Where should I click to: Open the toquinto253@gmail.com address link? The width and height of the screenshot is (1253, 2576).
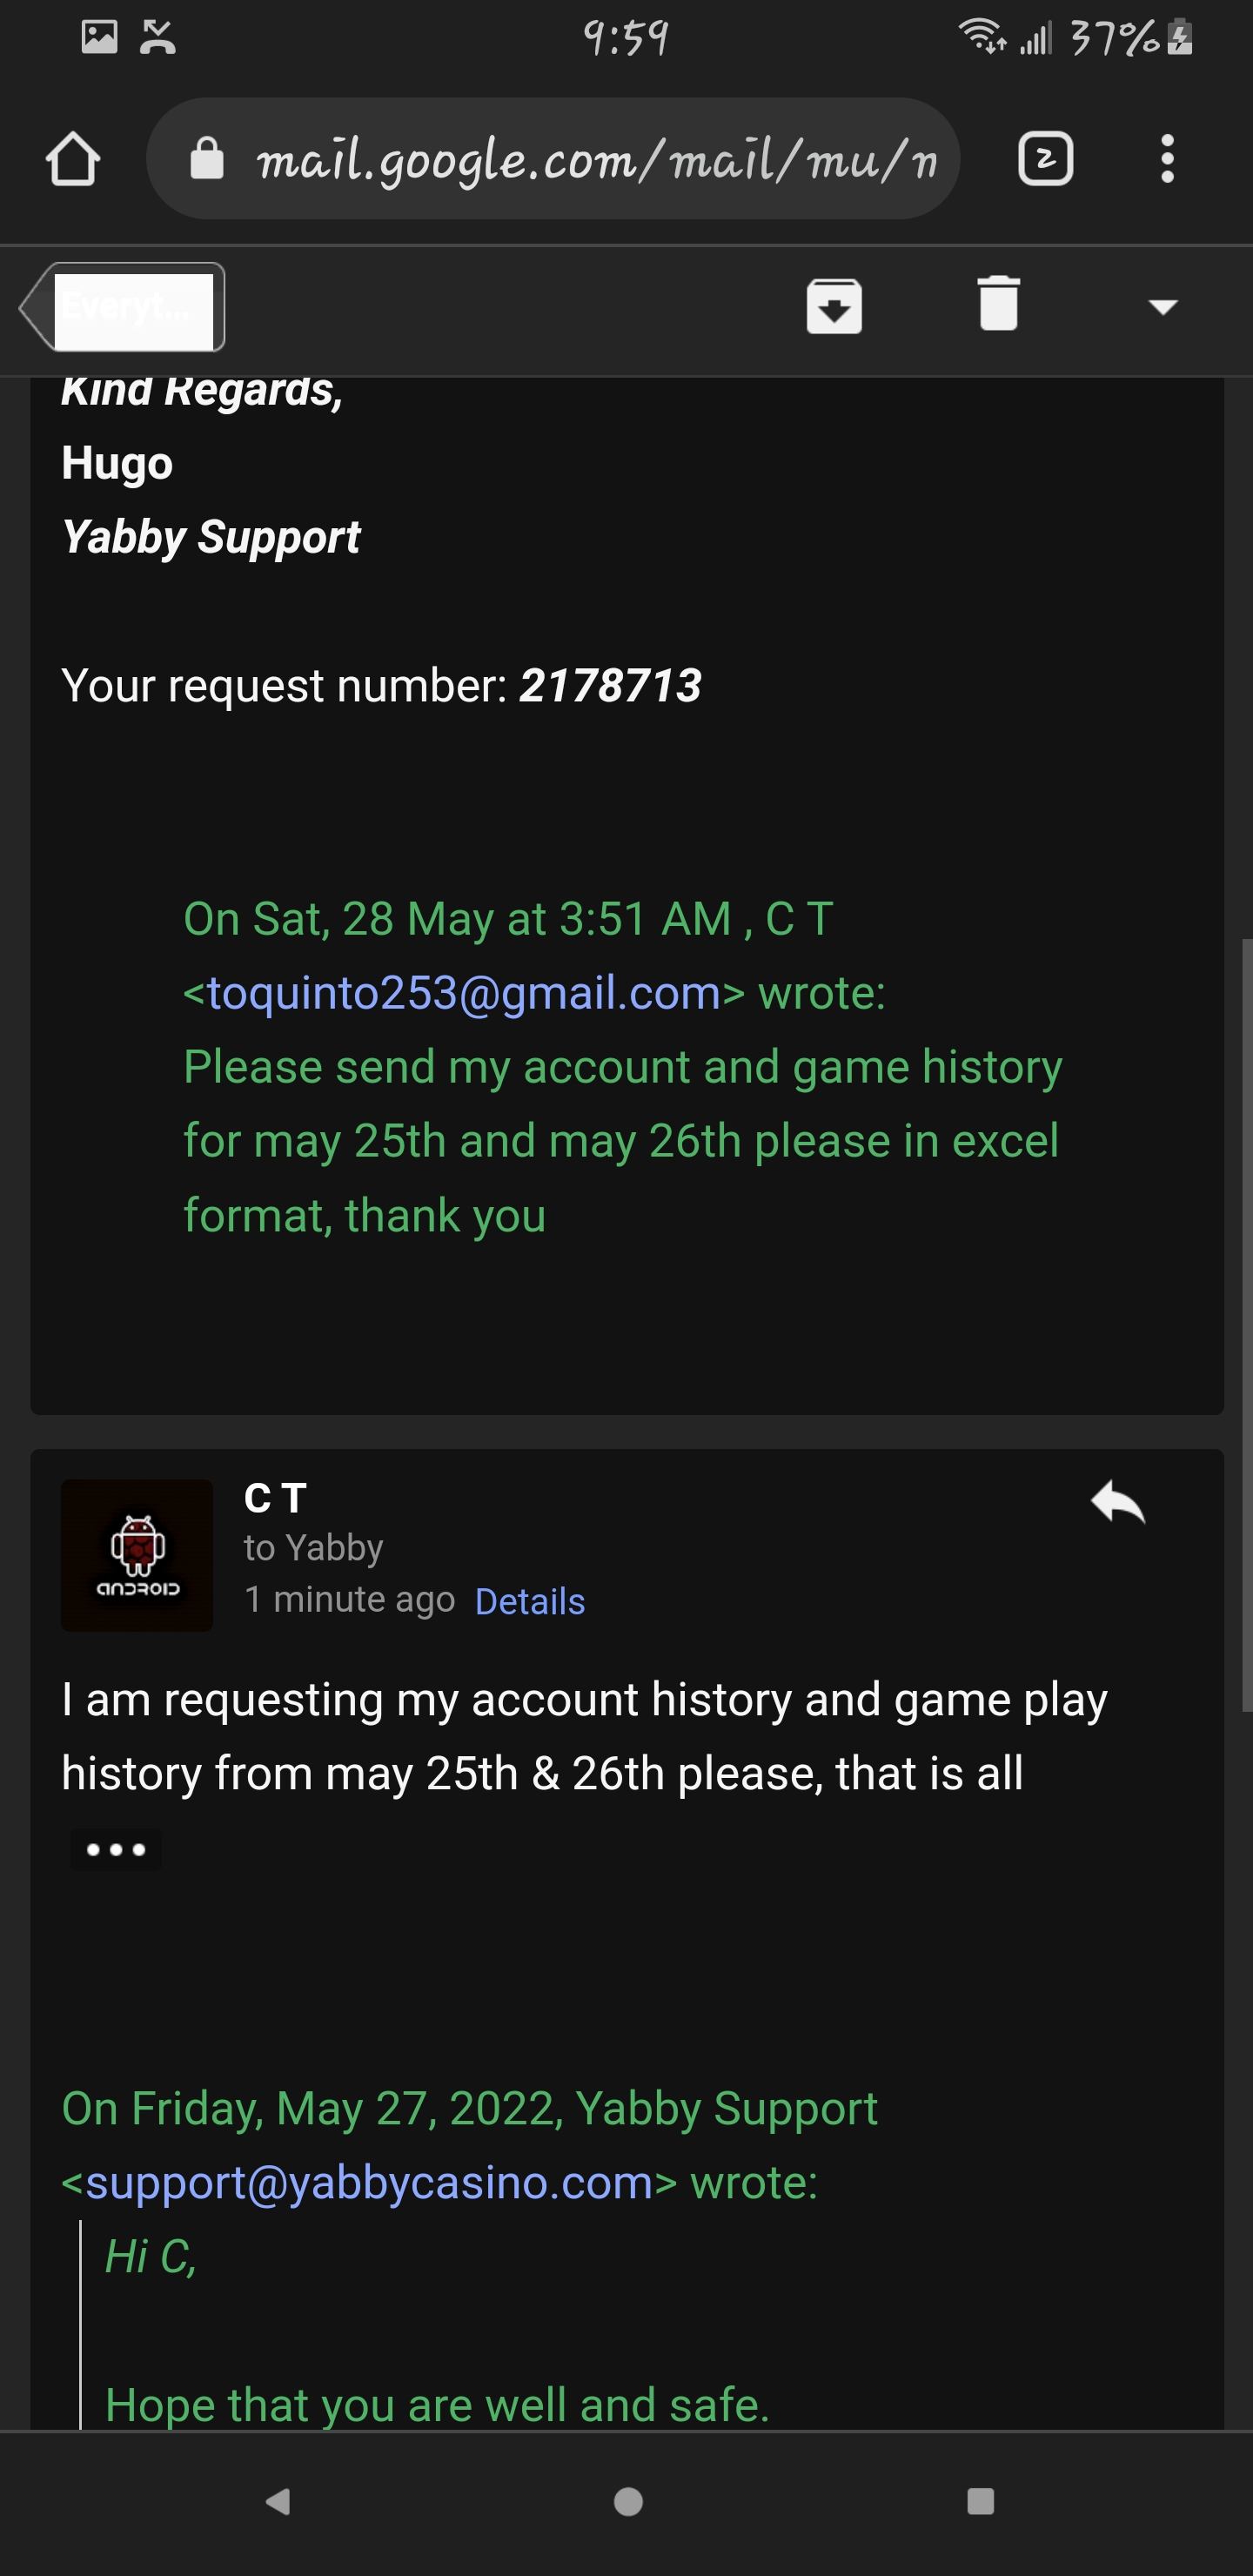click(464, 993)
